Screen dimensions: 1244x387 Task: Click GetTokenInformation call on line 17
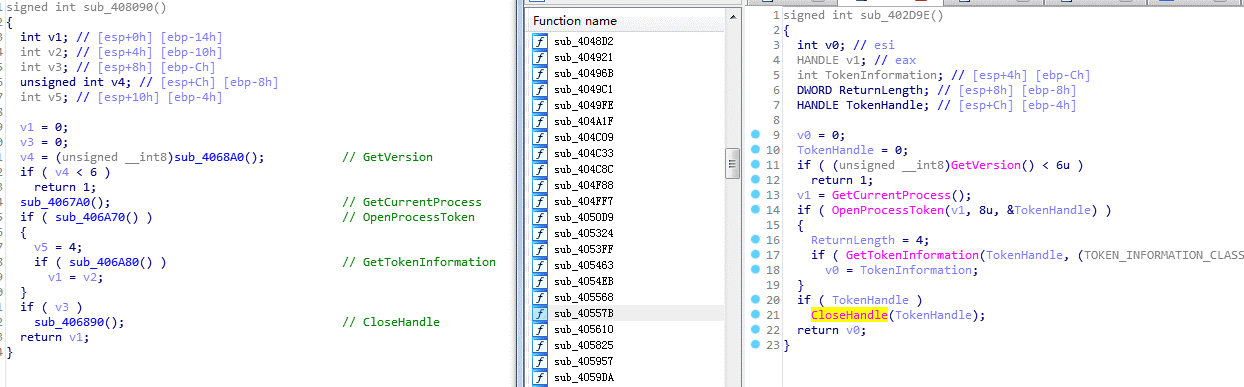click(x=912, y=255)
